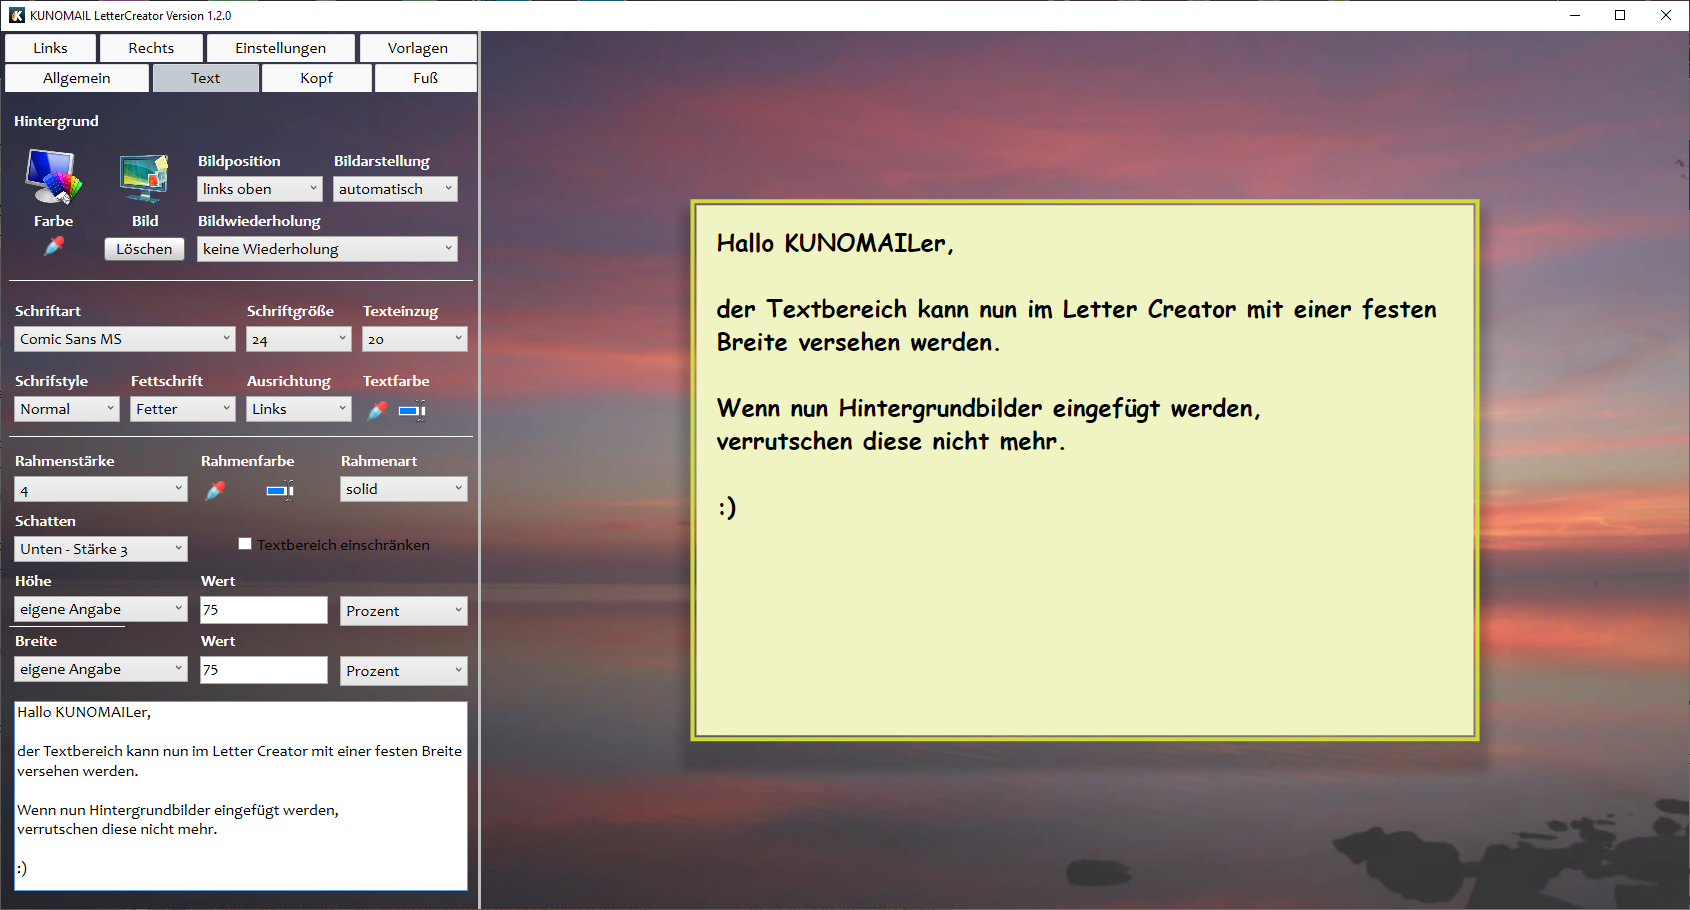Click the Breite Wert input field

tap(264, 670)
